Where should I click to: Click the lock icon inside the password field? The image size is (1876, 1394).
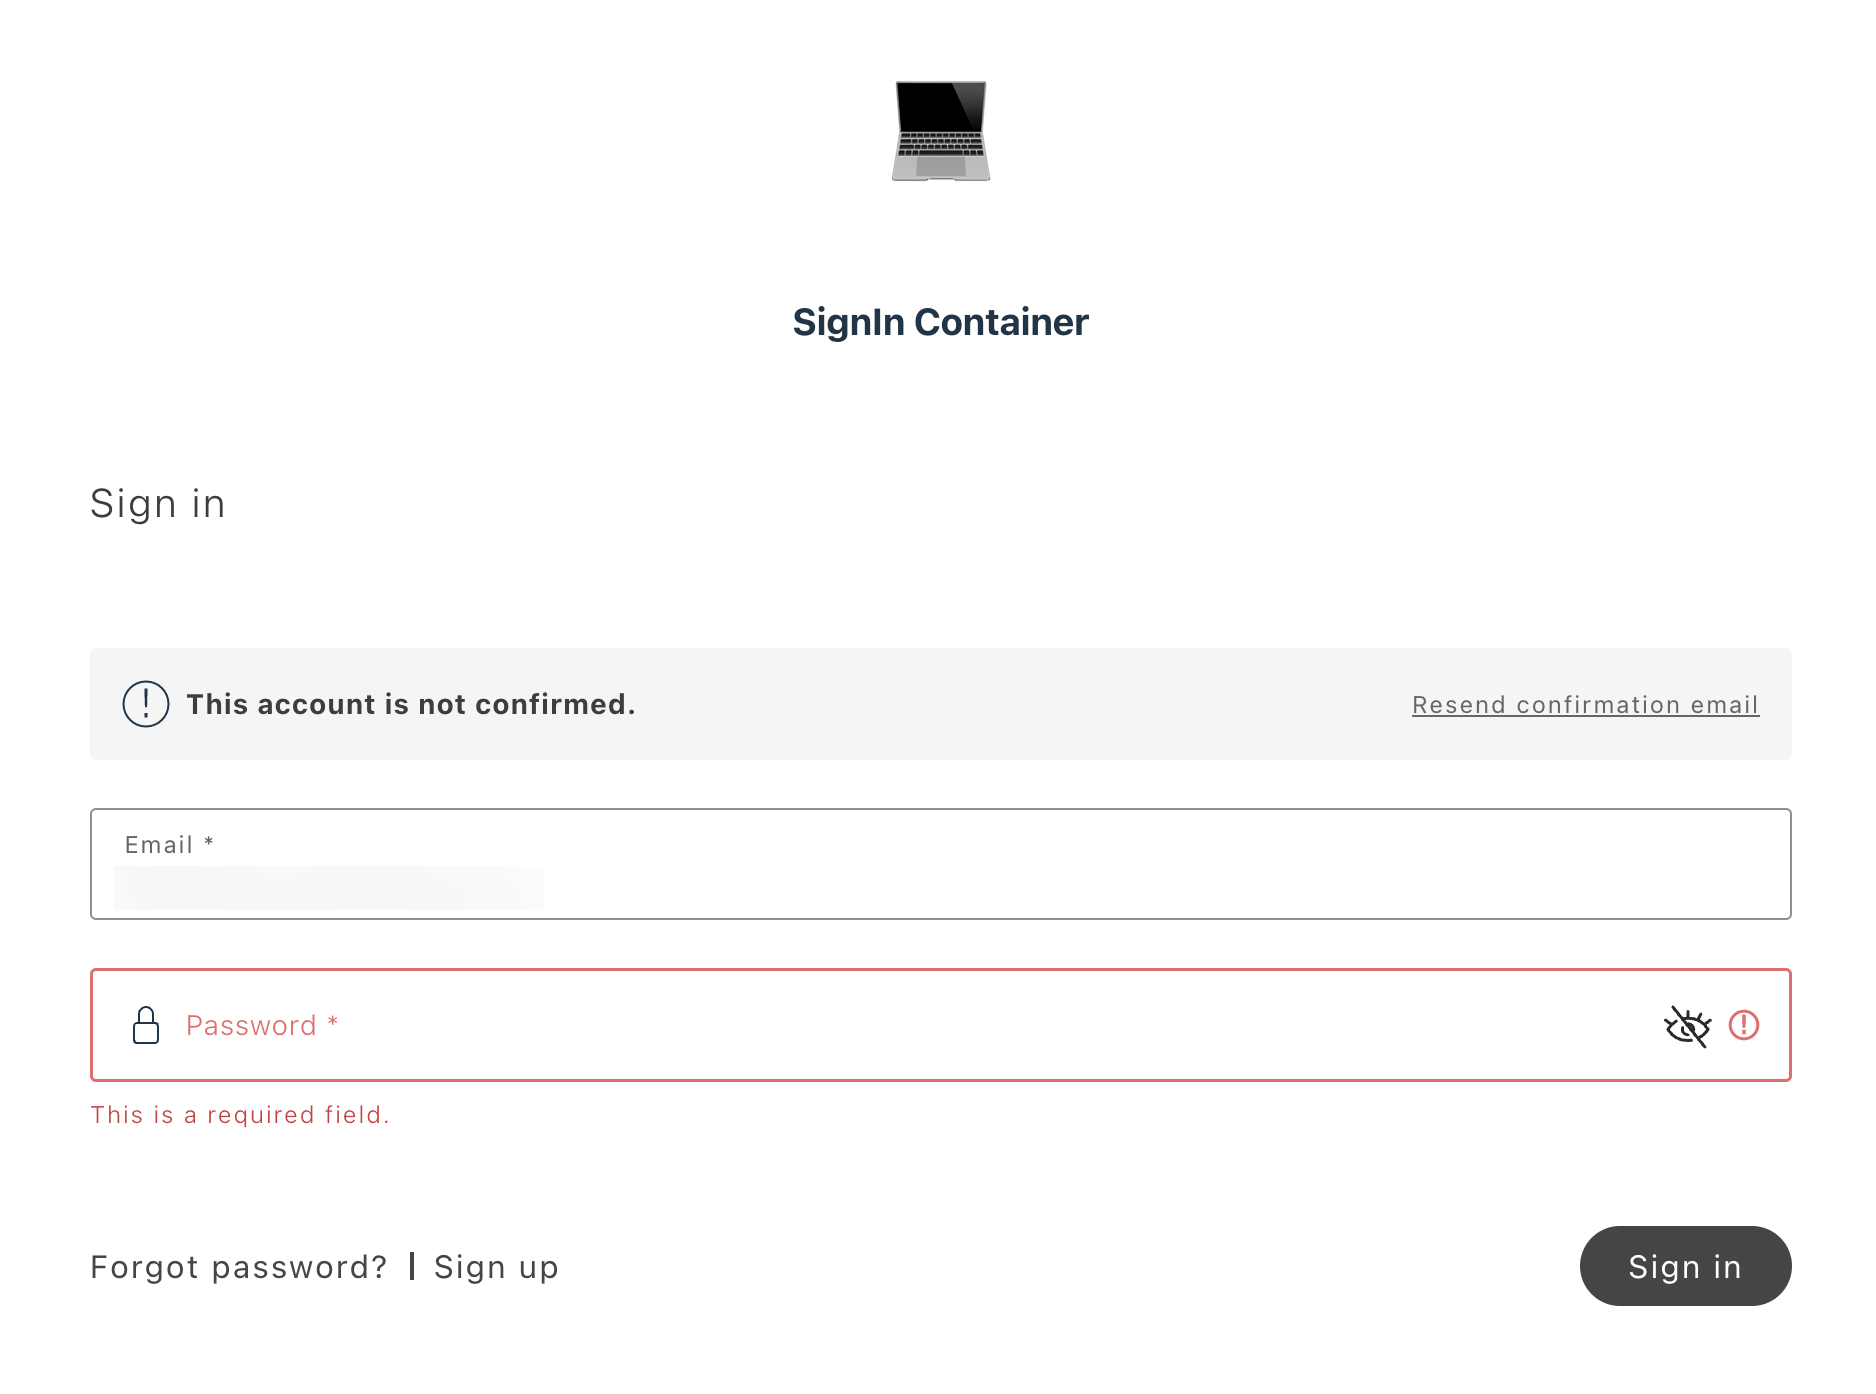[x=146, y=1025]
